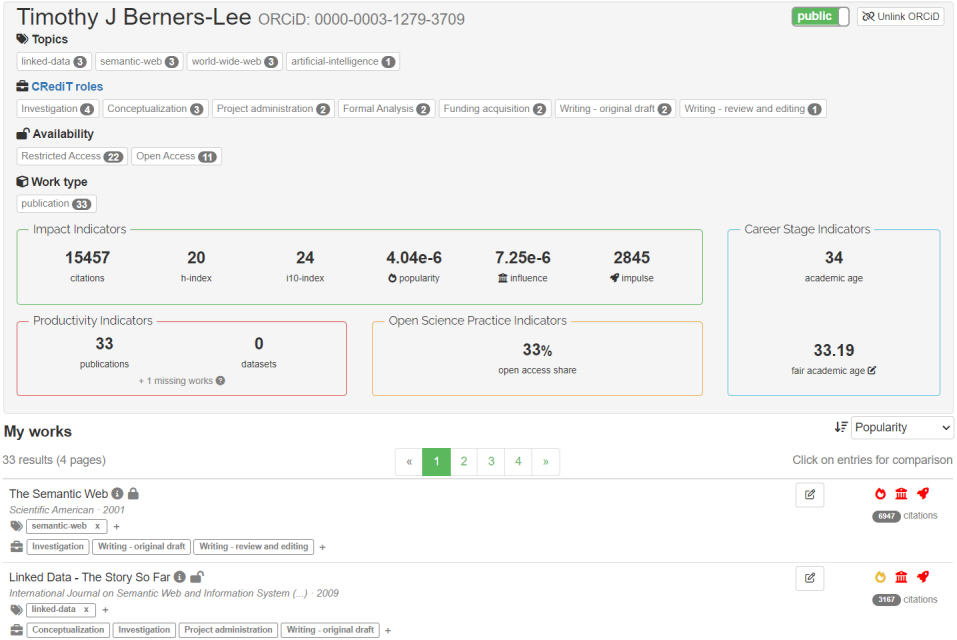The height and width of the screenshot is (640, 957).
Task: Click the impulse impact indicator label
Action: coord(632,278)
